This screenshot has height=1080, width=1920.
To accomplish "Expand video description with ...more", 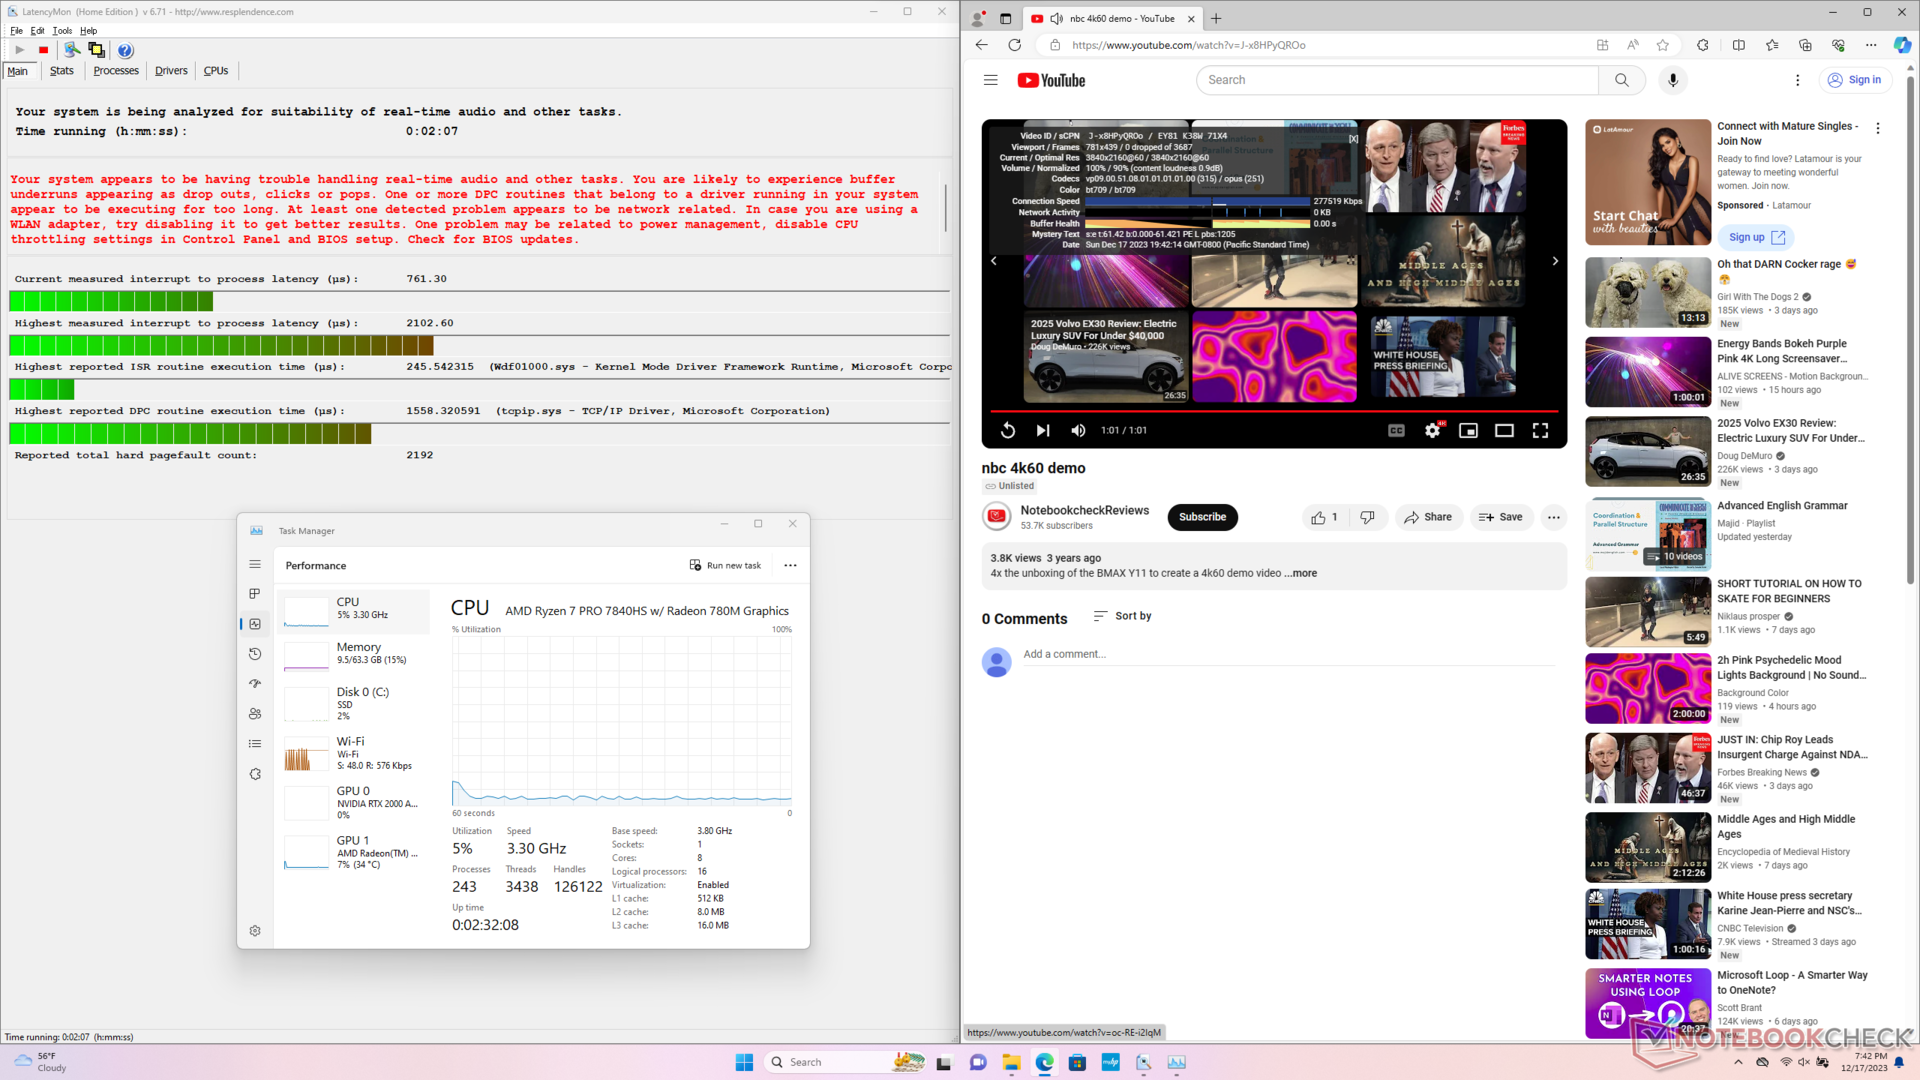I will 1301,573.
